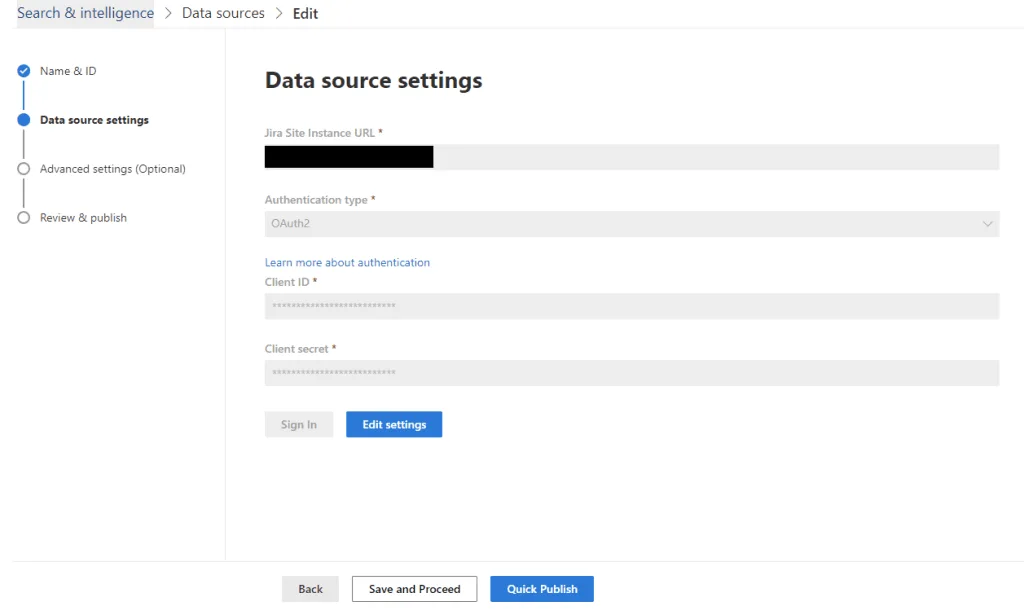Click the Edit settings button
The image size is (1024, 615).
(x=394, y=424)
